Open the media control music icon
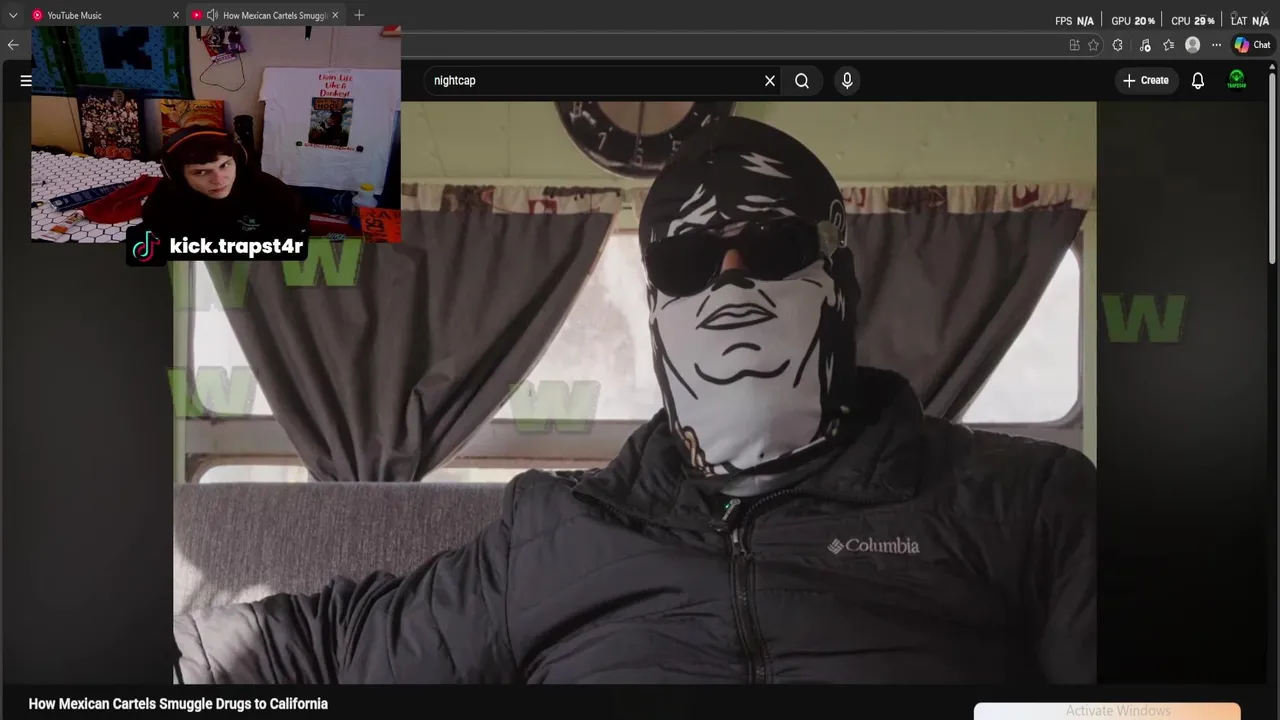Screen dimensions: 1280x720 (1145, 45)
